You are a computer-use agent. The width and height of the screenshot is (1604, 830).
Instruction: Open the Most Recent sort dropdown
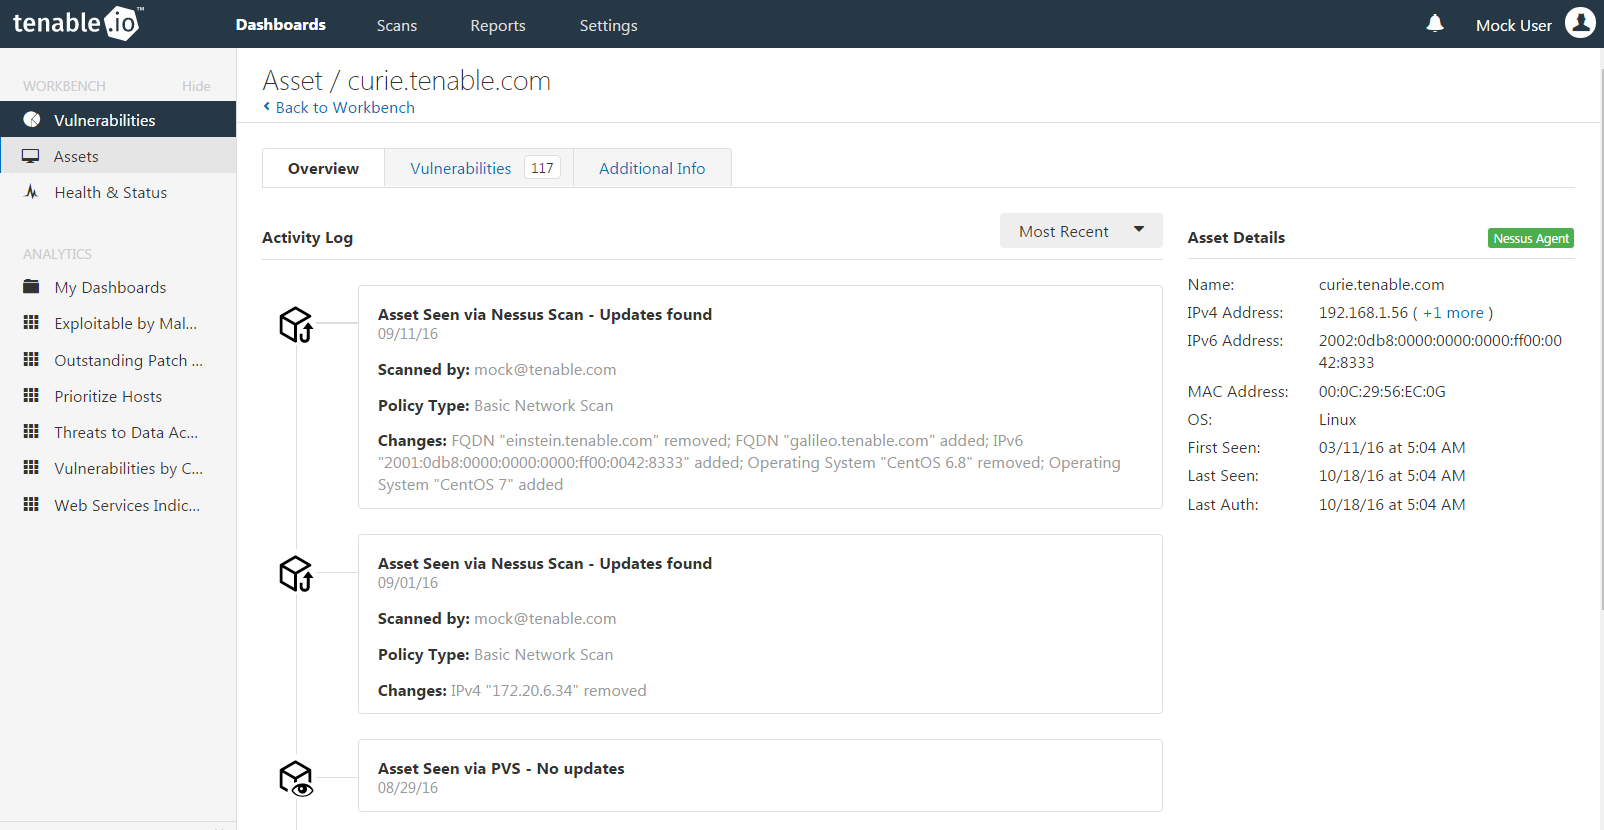(1080, 231)
